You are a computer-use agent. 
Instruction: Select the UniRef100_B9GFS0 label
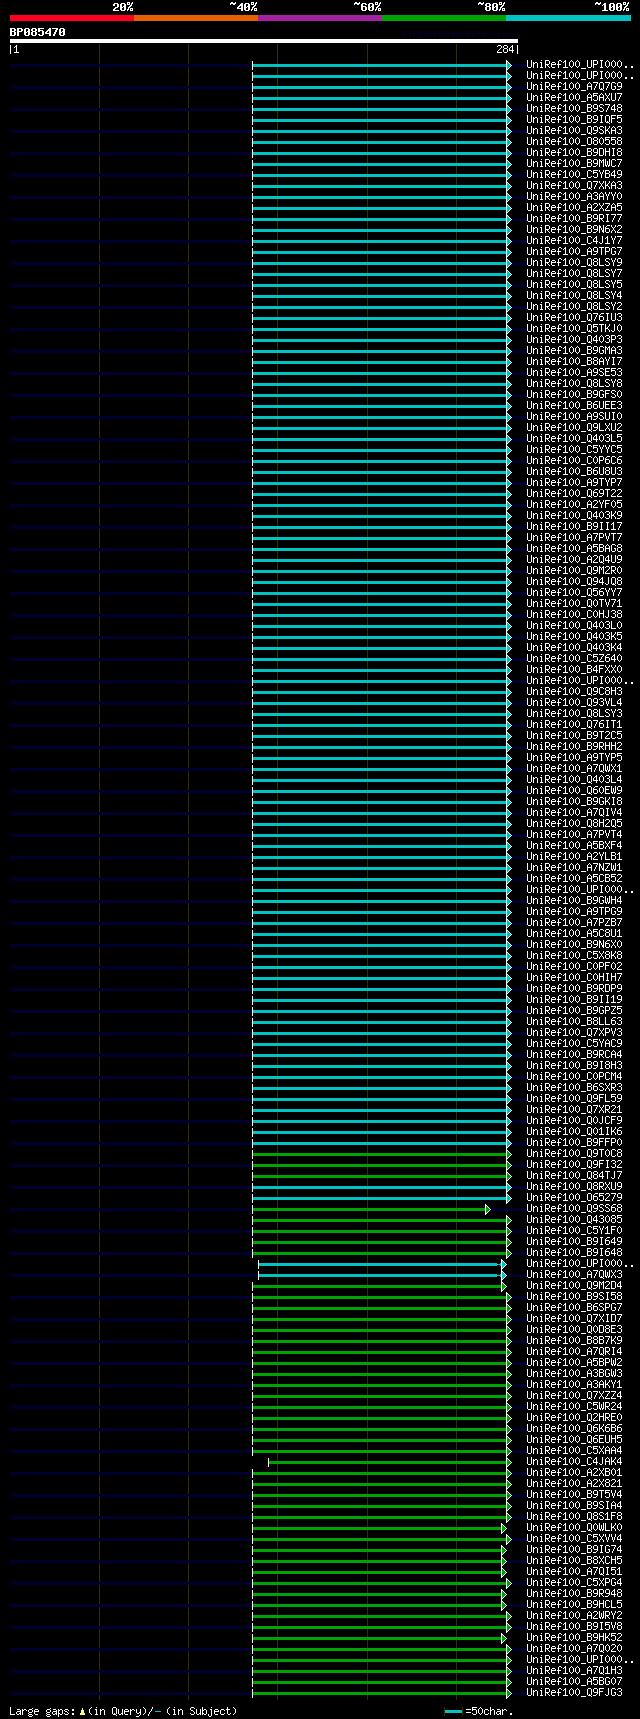[574, 395]
